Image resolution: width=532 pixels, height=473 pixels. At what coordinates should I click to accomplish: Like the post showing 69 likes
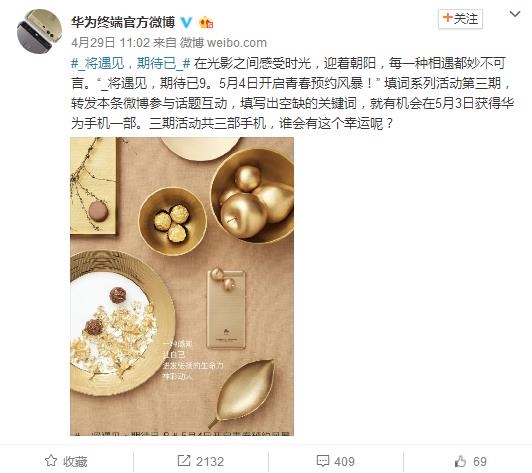[471, 461]
